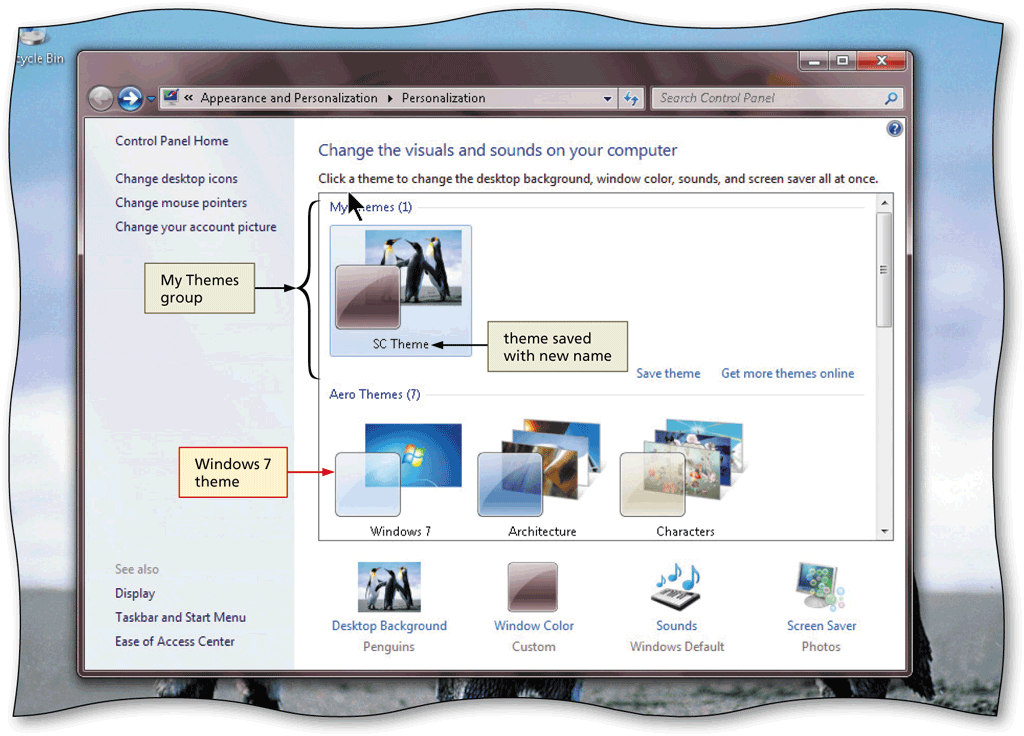Viewport: 1024px width, 736px height.
Task: Click the magnifier search icon
Action: point(891,98)
